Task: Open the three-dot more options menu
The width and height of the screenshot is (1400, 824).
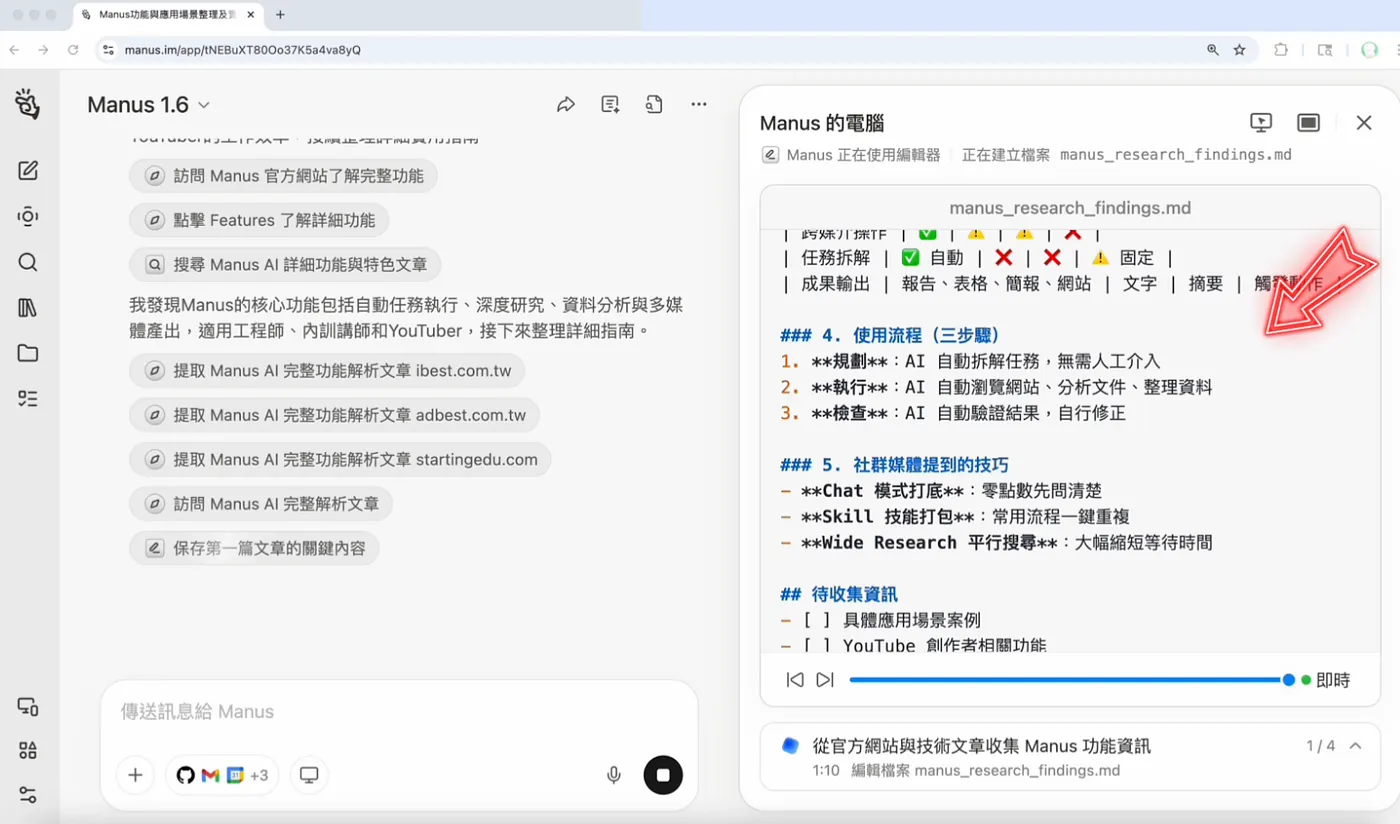Action: (x=699, y=105)
